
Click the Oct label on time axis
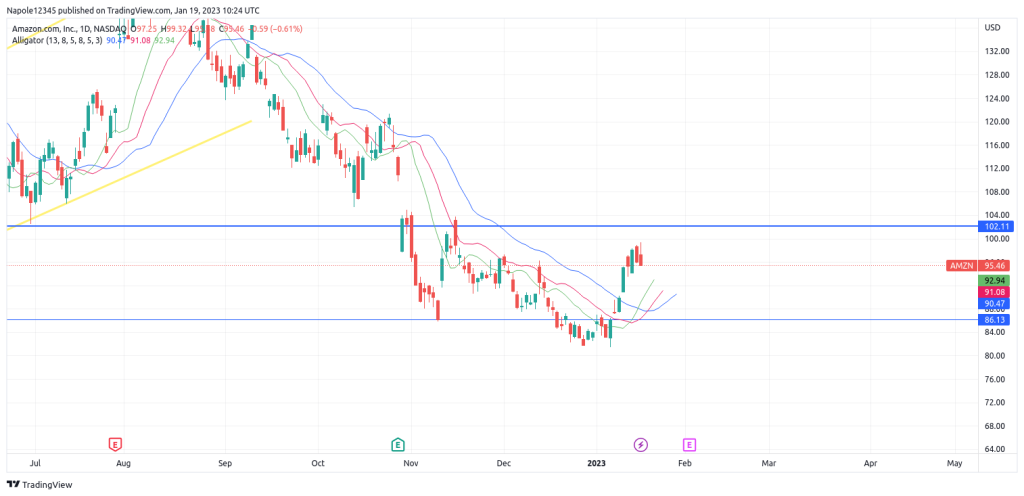pyautogui.click(x=318, y=463)
